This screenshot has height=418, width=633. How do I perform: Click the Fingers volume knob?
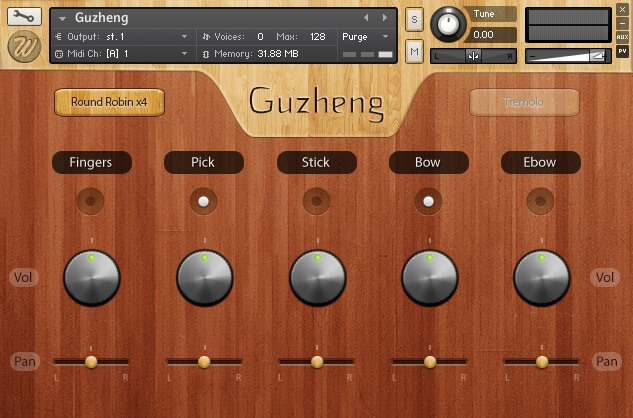(x=92, y=278)
